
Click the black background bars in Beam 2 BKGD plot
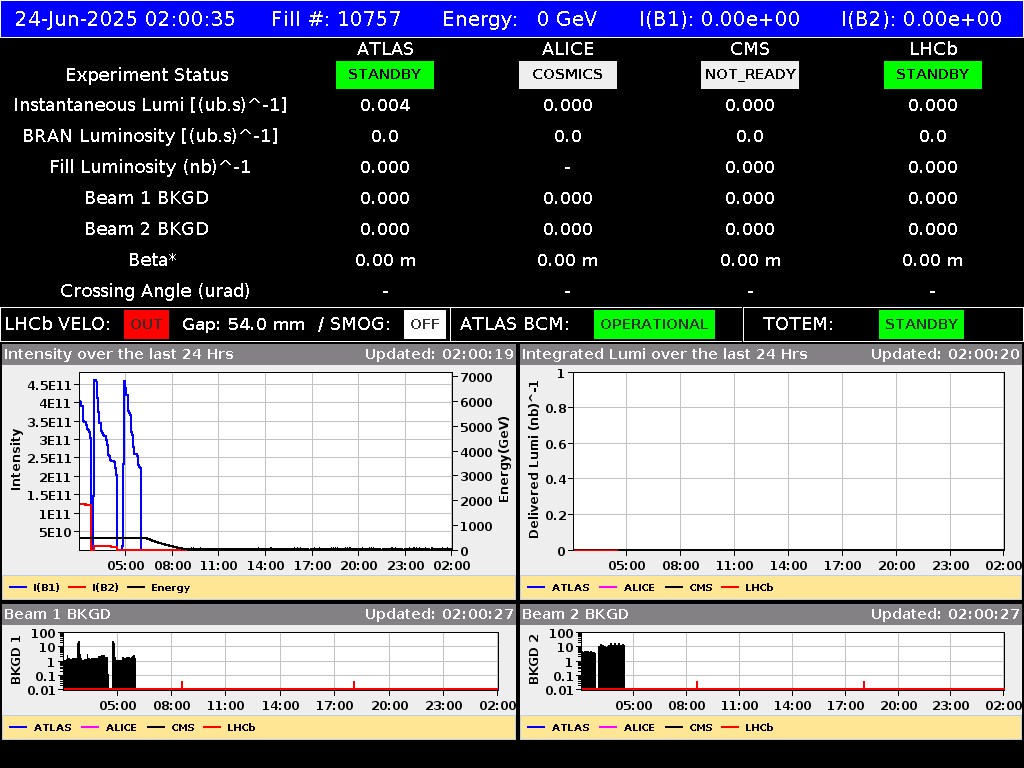[x=603, y=667]
